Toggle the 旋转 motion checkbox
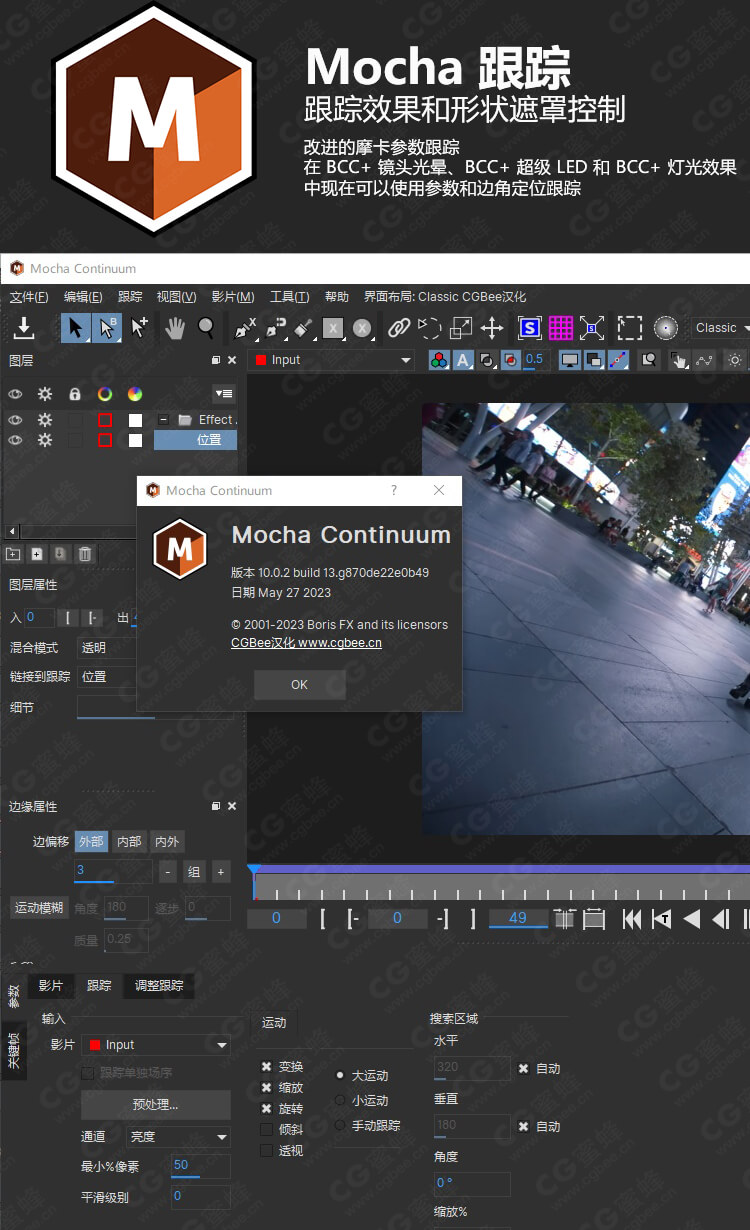 pyautogui.click(x=266, y=1109)
